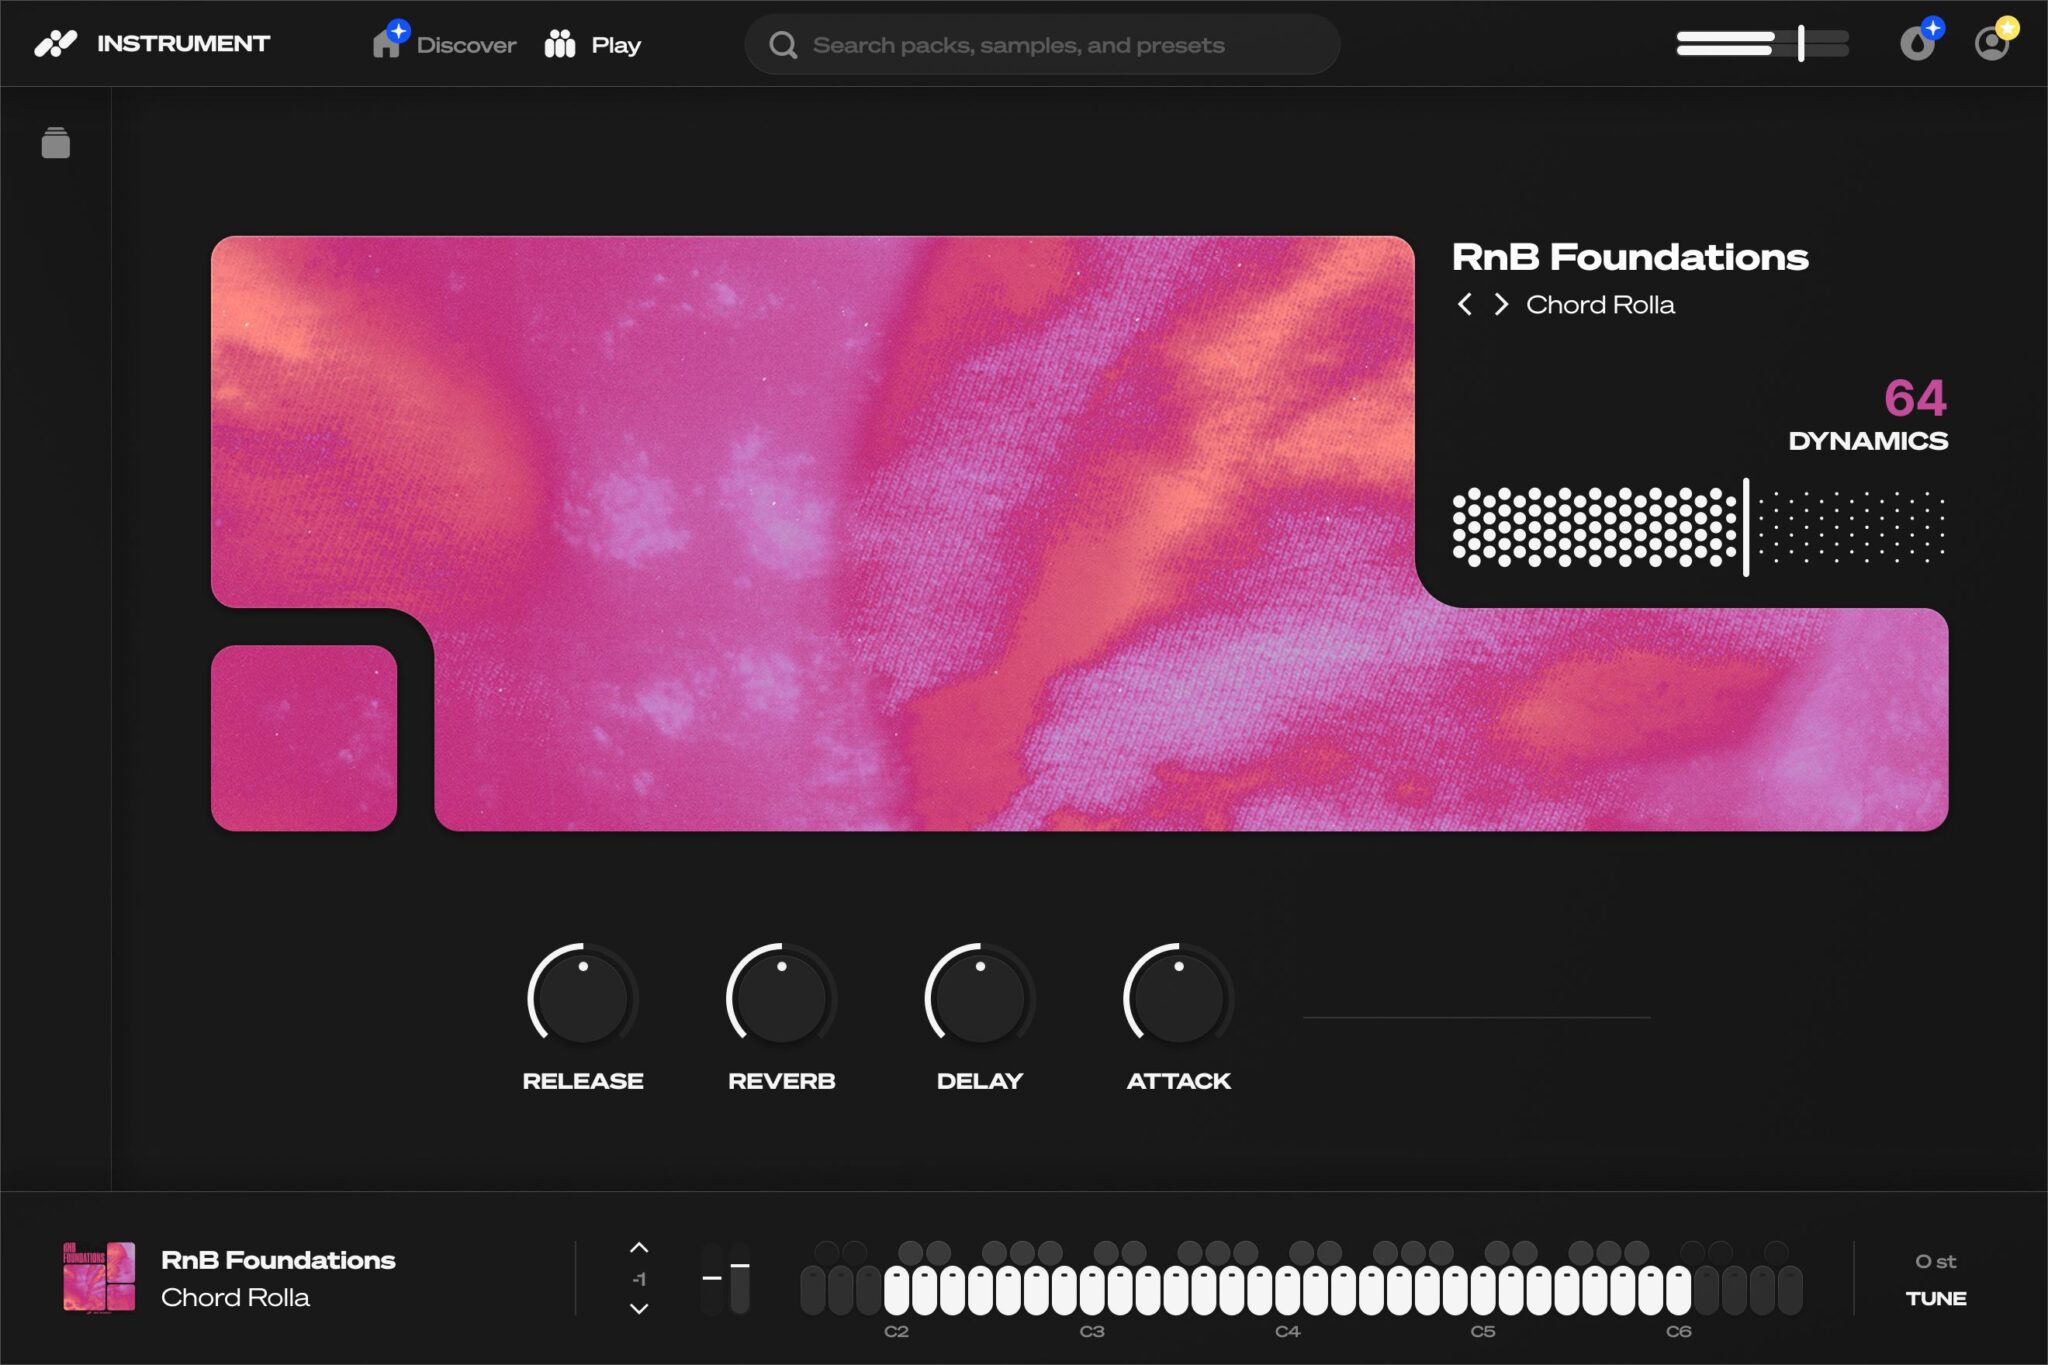This screenshot has height=1365, width=2048.
Task: Raise octave with the up arrow
Action: 639,1248
